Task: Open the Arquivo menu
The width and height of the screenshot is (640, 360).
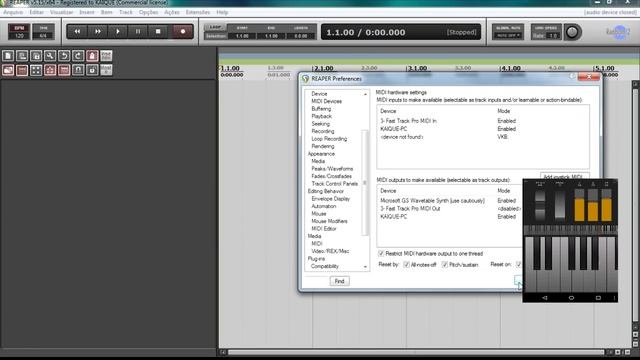Action: point(13,12)
